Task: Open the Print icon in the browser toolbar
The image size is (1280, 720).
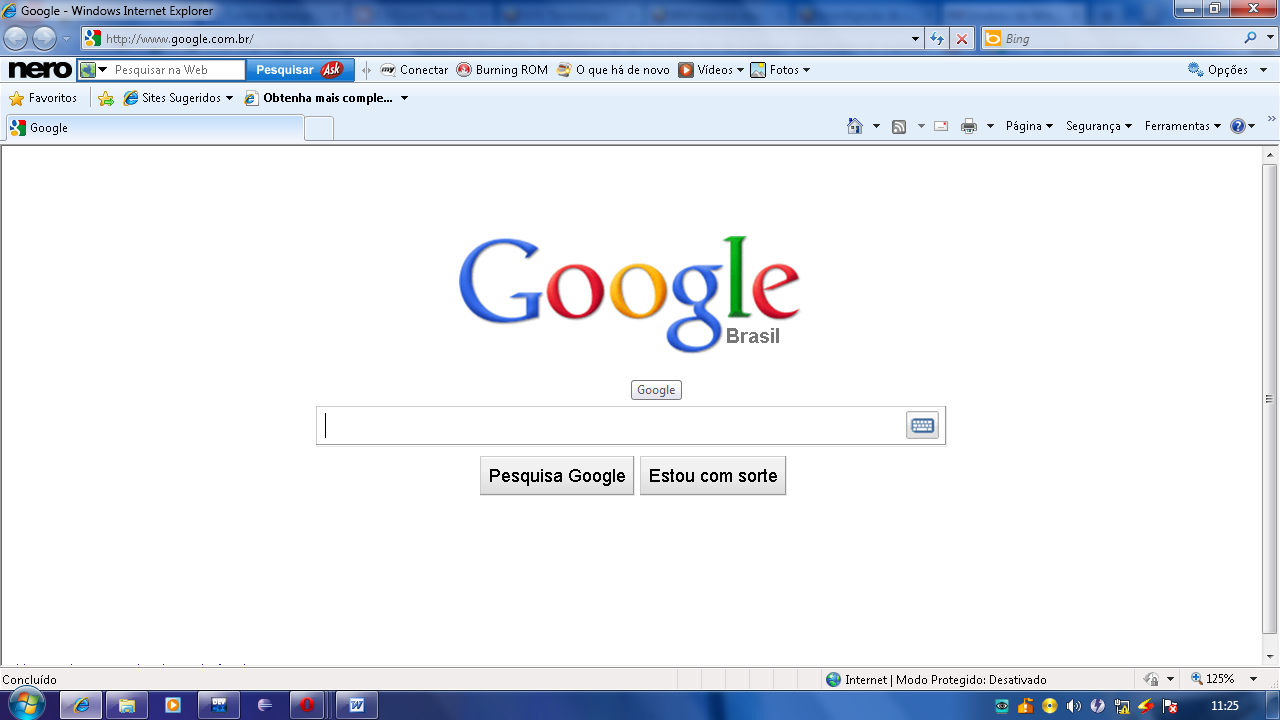Action: click(x=969, y=126)
